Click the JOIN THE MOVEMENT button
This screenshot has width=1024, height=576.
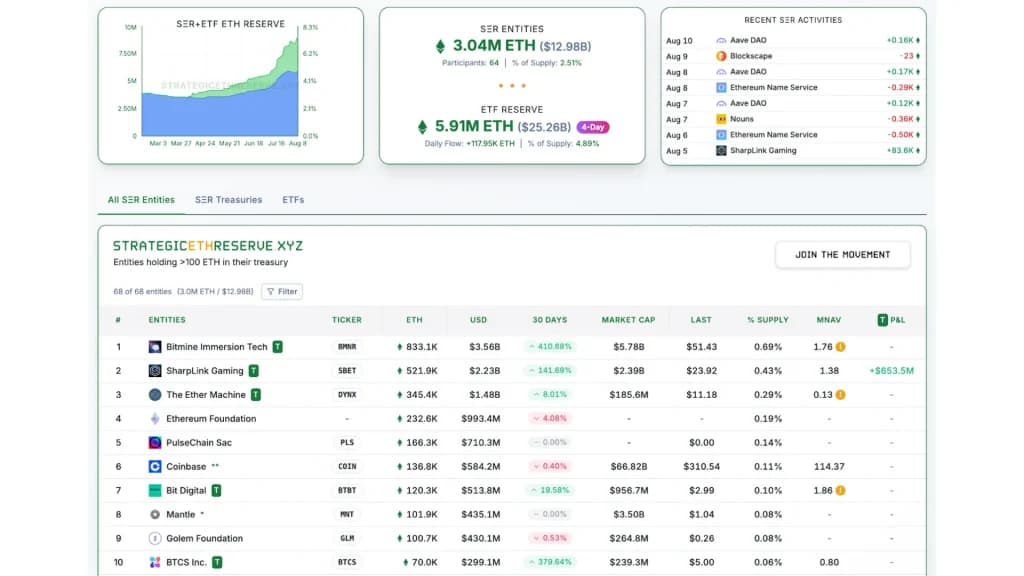pyautogui.click(x=842, y=255)
